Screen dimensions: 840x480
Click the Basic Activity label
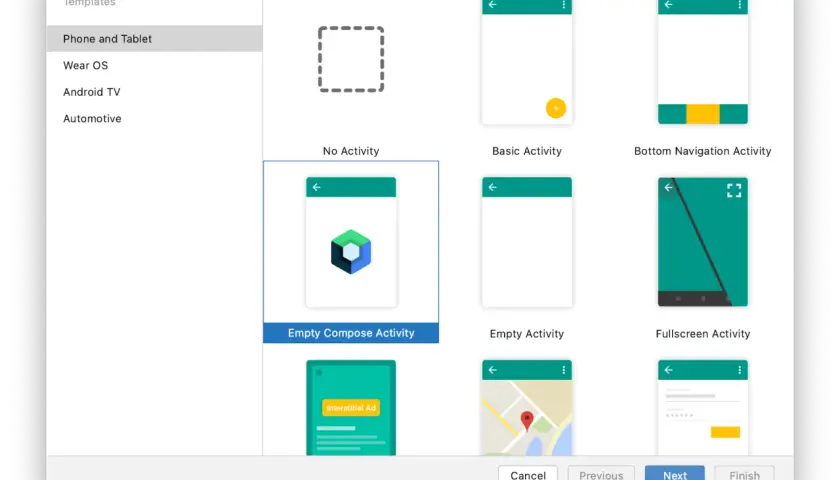[x=527, y=151]
